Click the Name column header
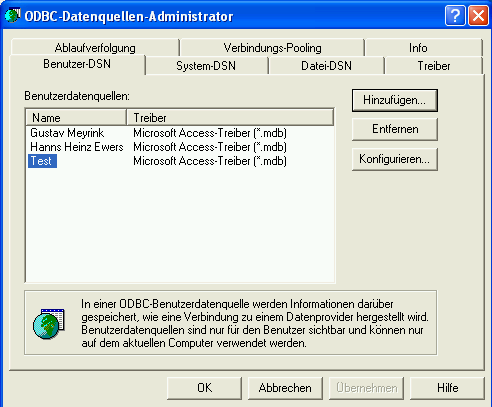 tap(76, 118)
